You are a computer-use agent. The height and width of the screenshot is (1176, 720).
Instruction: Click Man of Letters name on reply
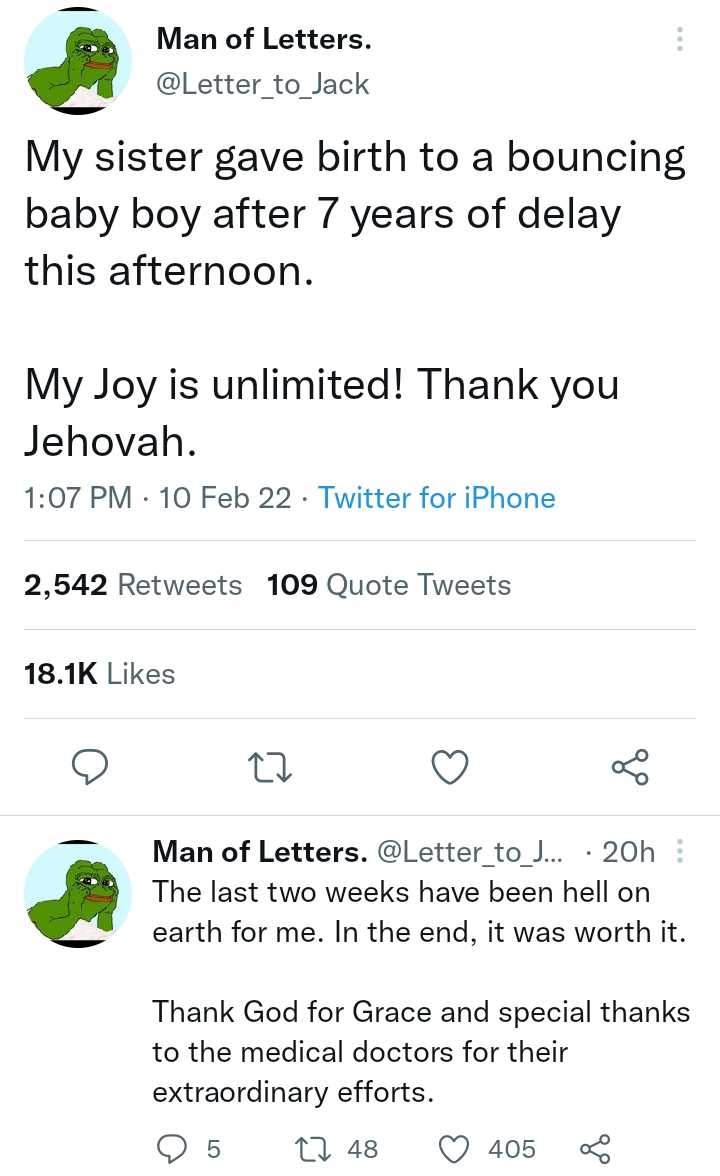pyautogui.click(x=259, y=852)
